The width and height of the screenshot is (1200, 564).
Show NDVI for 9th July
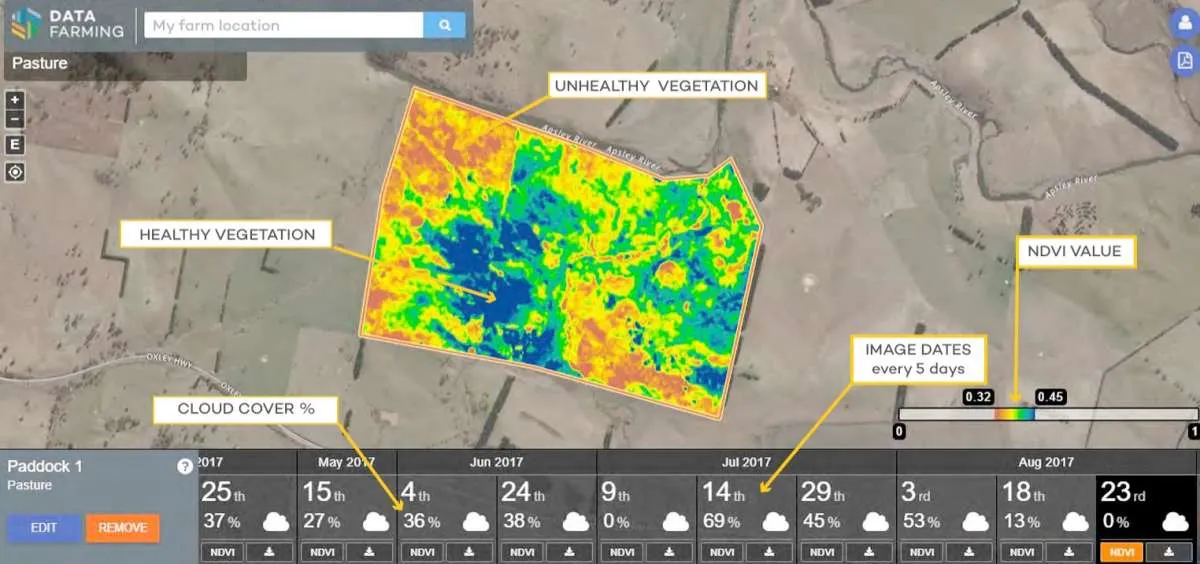pos(621,552)
